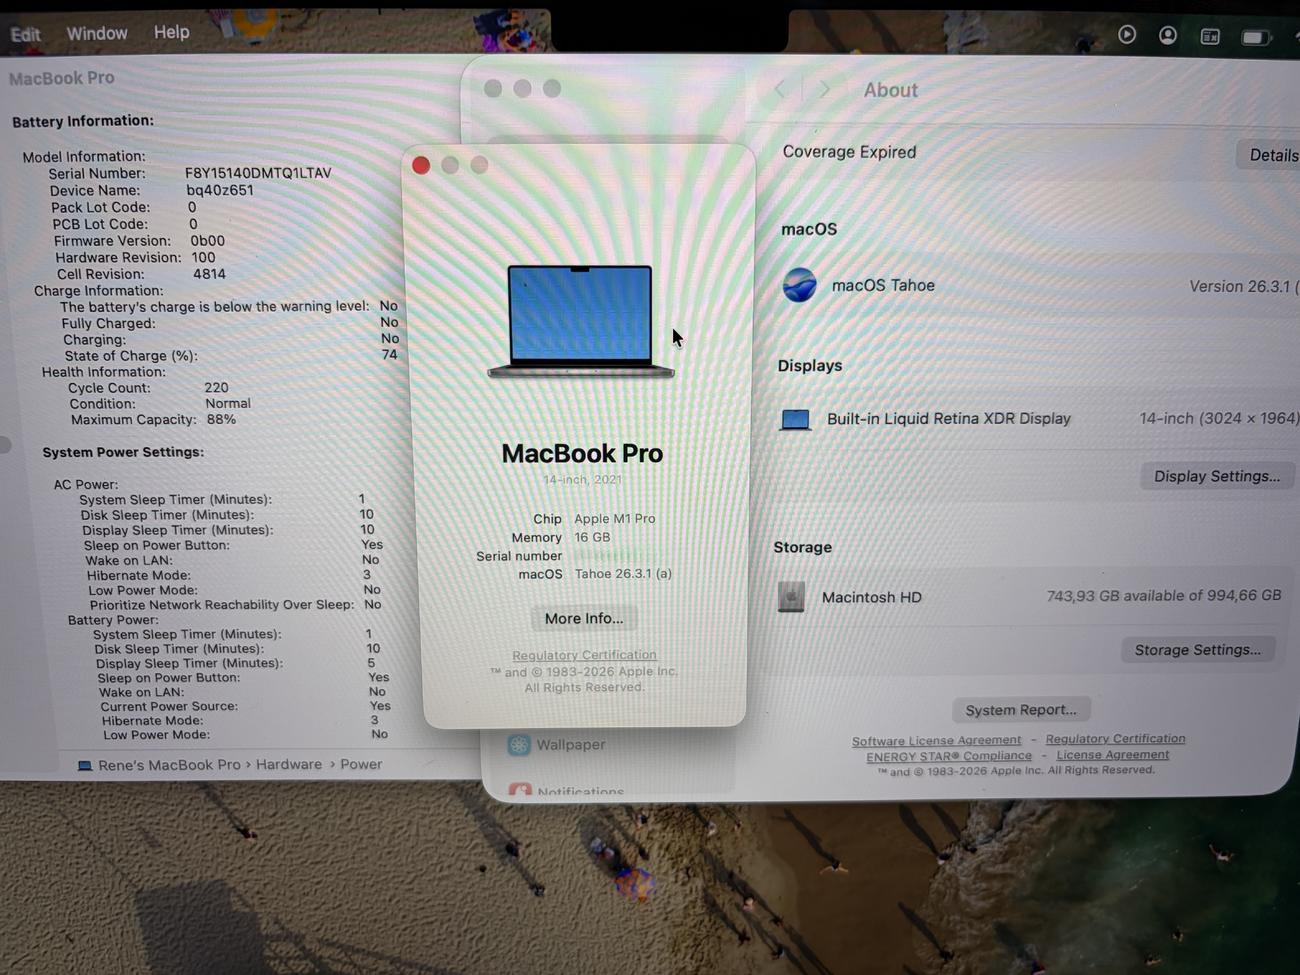Open Wallpaper settings in the sidebar

pyautogui.click(x=570, y=745)
